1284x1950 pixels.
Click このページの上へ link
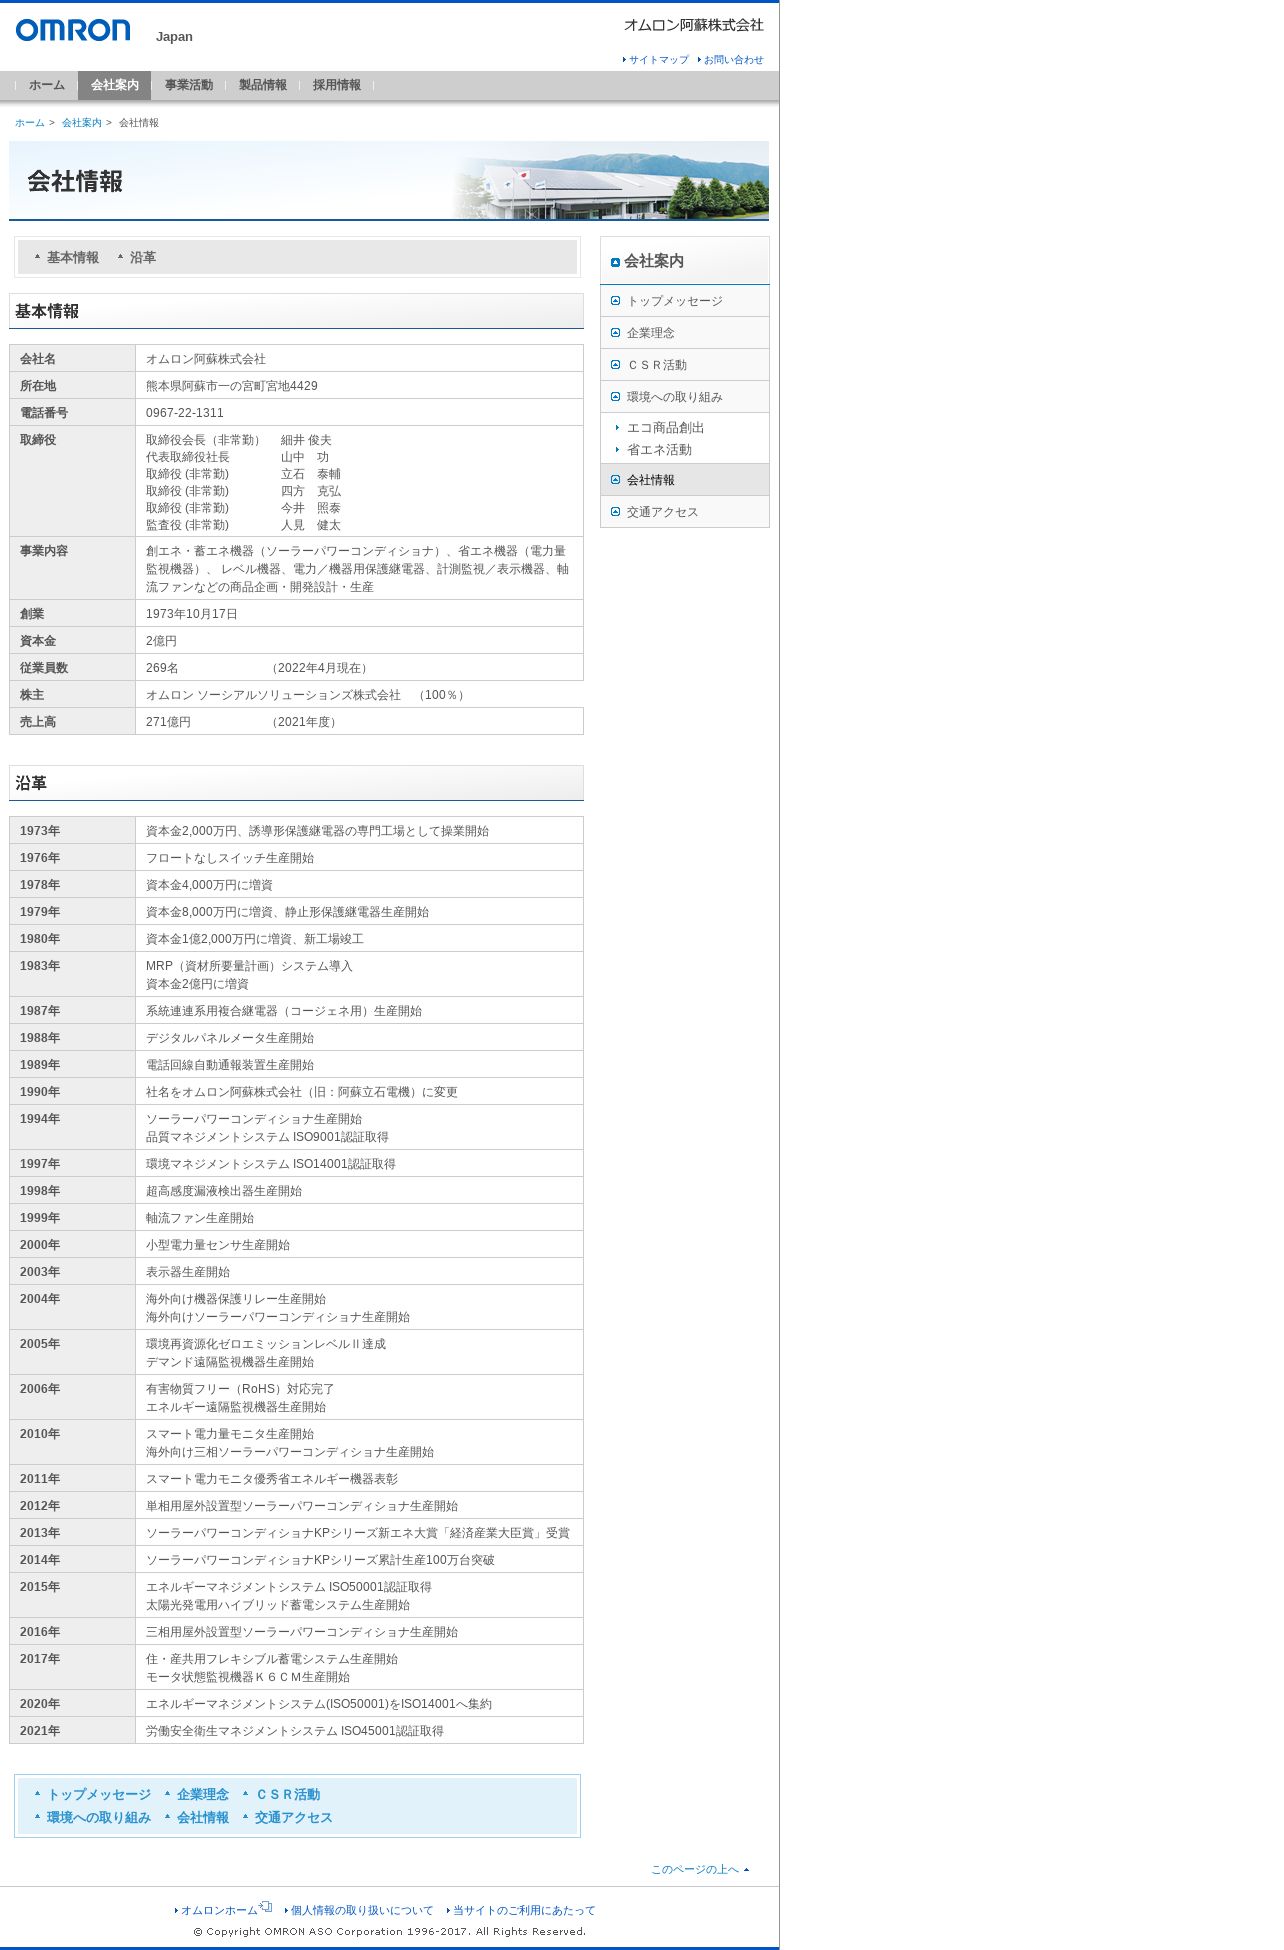[x=695, y=1869]
